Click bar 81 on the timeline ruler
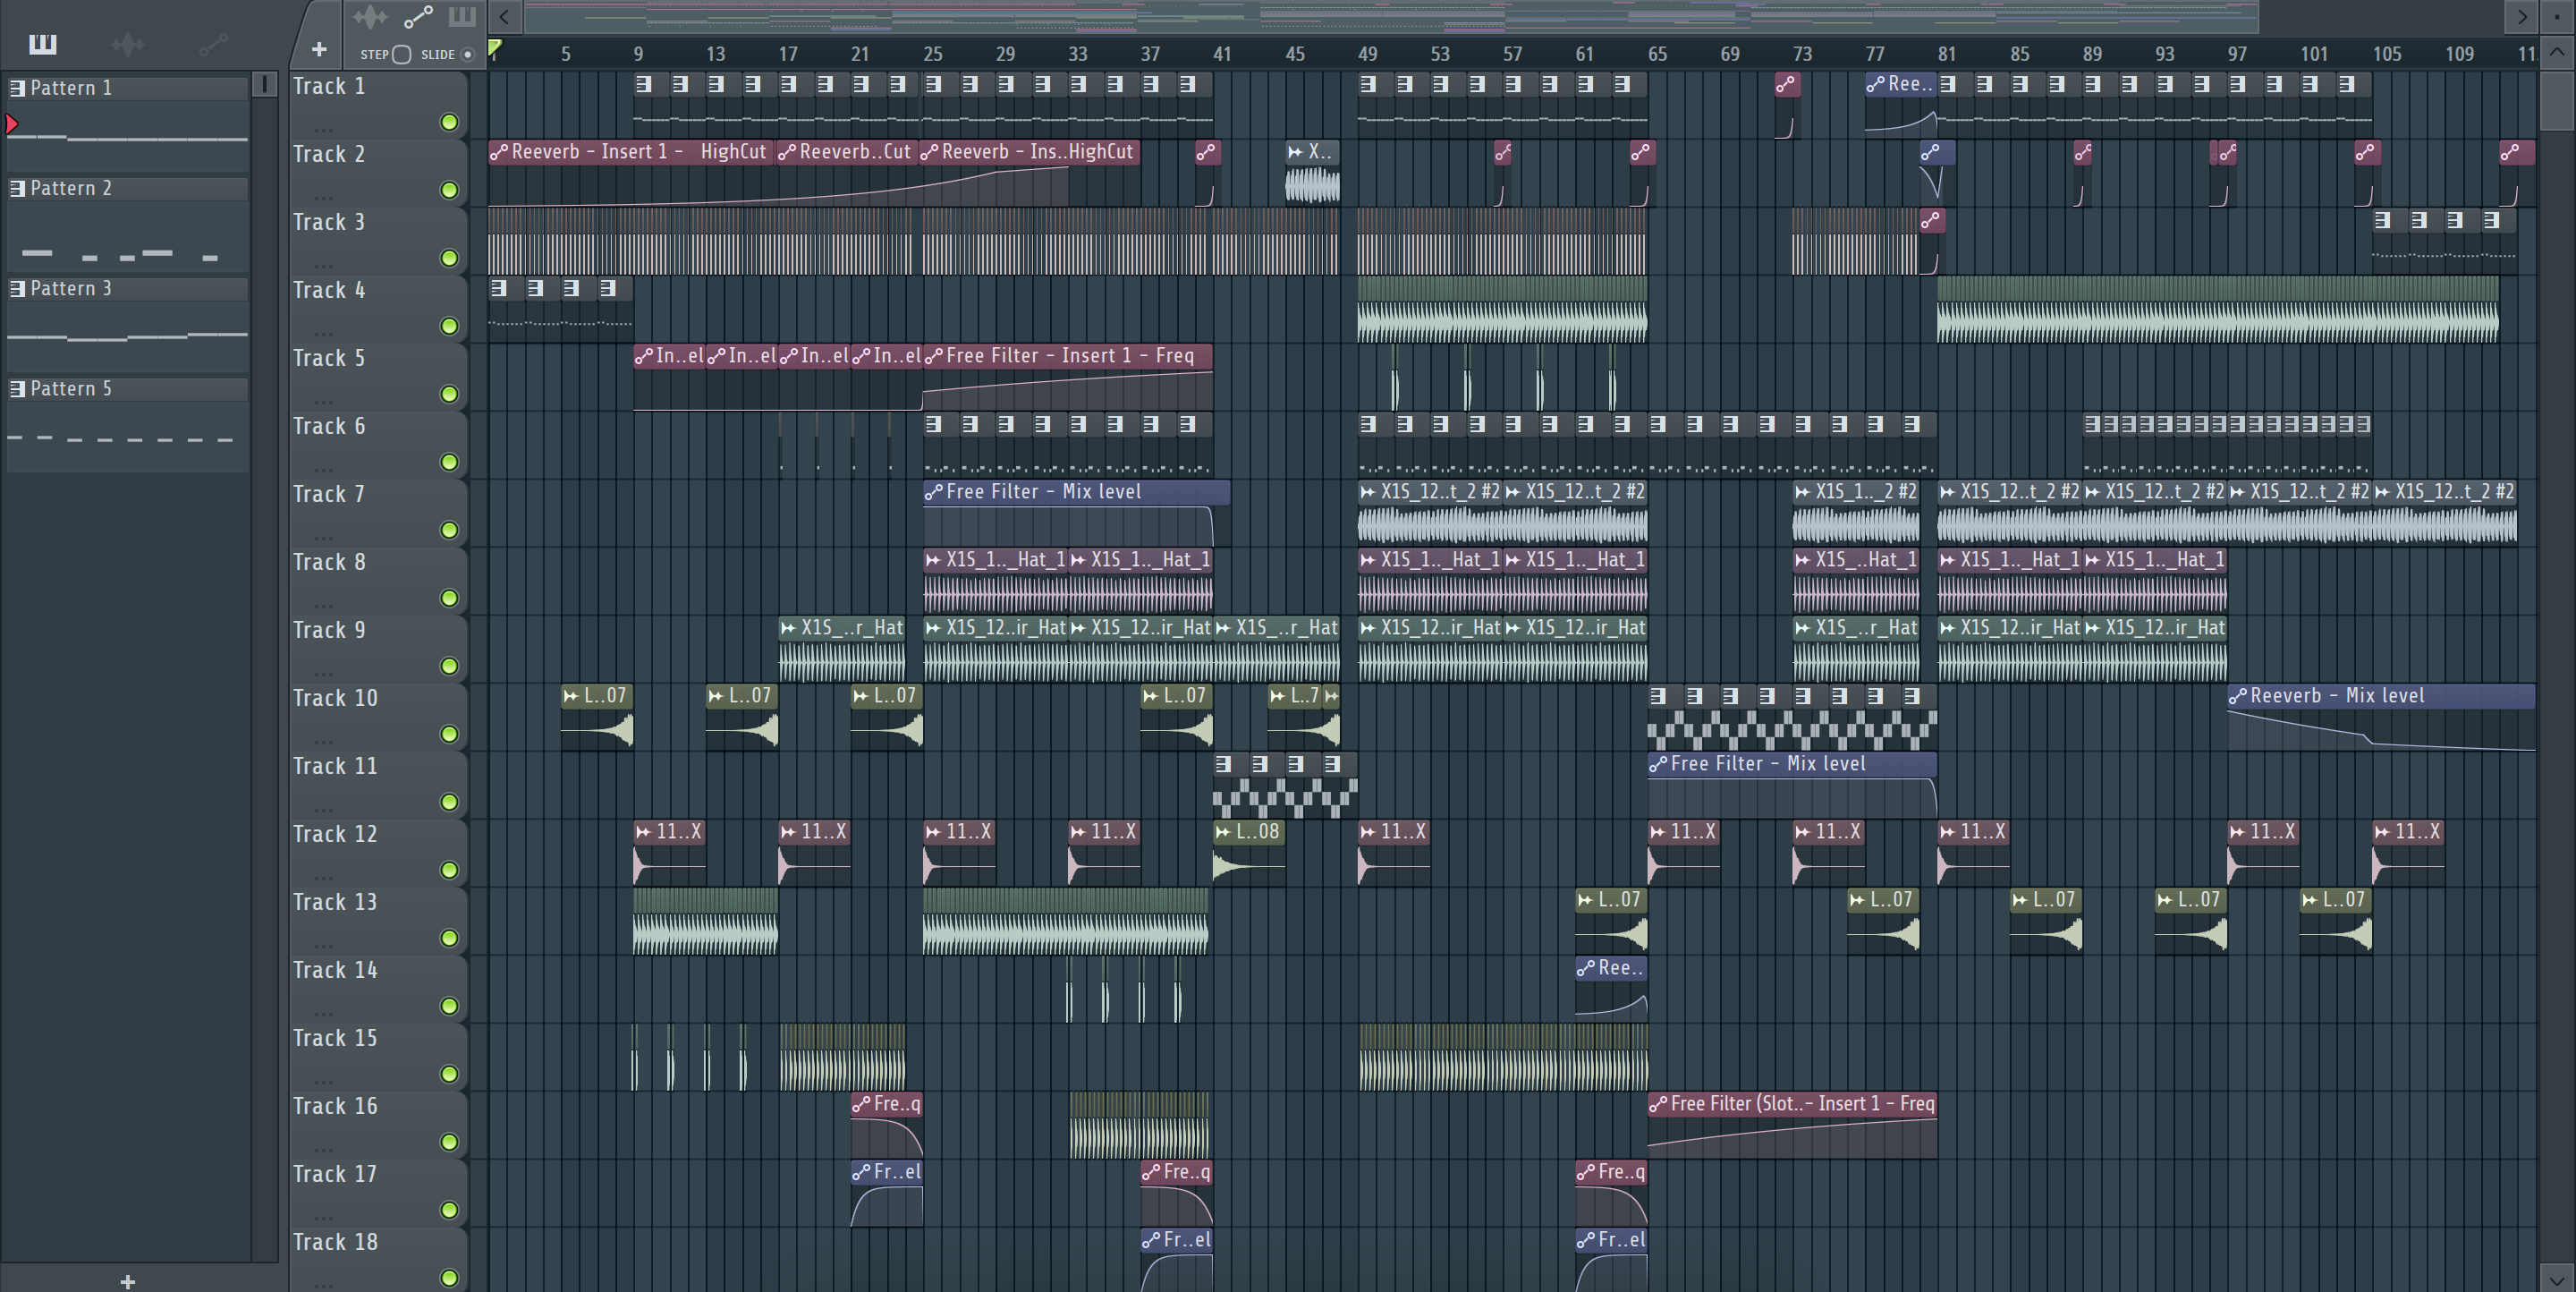2576x1292 pixels. [x=1946, y=54]
